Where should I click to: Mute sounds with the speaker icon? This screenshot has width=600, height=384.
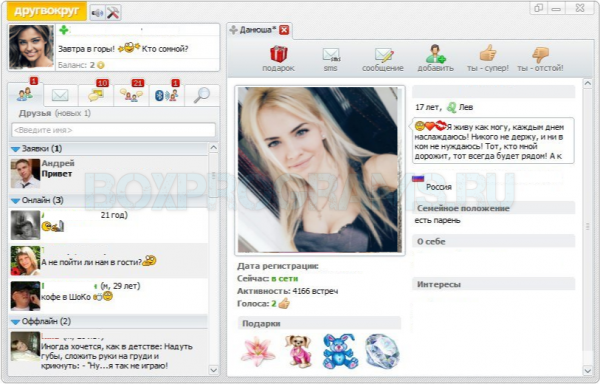[x=97, y=13]
